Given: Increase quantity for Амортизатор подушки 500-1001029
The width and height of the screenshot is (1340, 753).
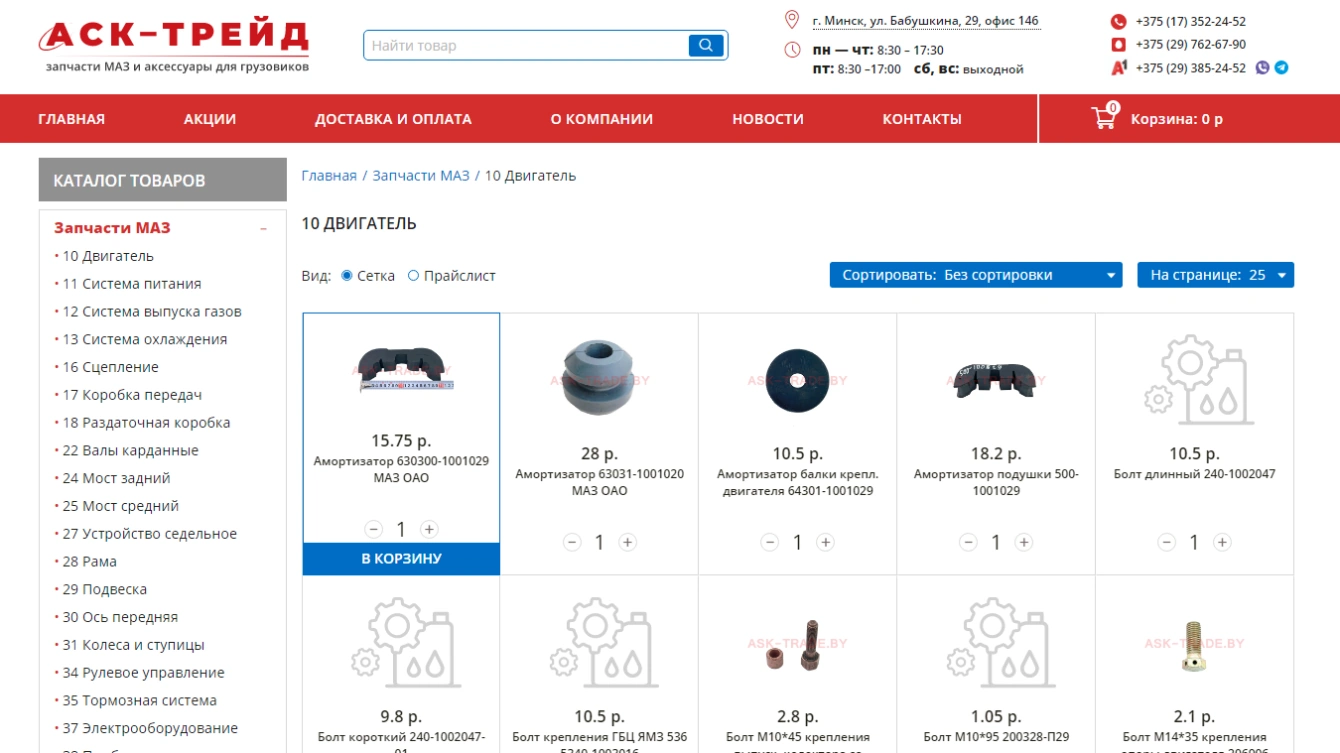Looking at the screenshot, I should (1023, 542).
